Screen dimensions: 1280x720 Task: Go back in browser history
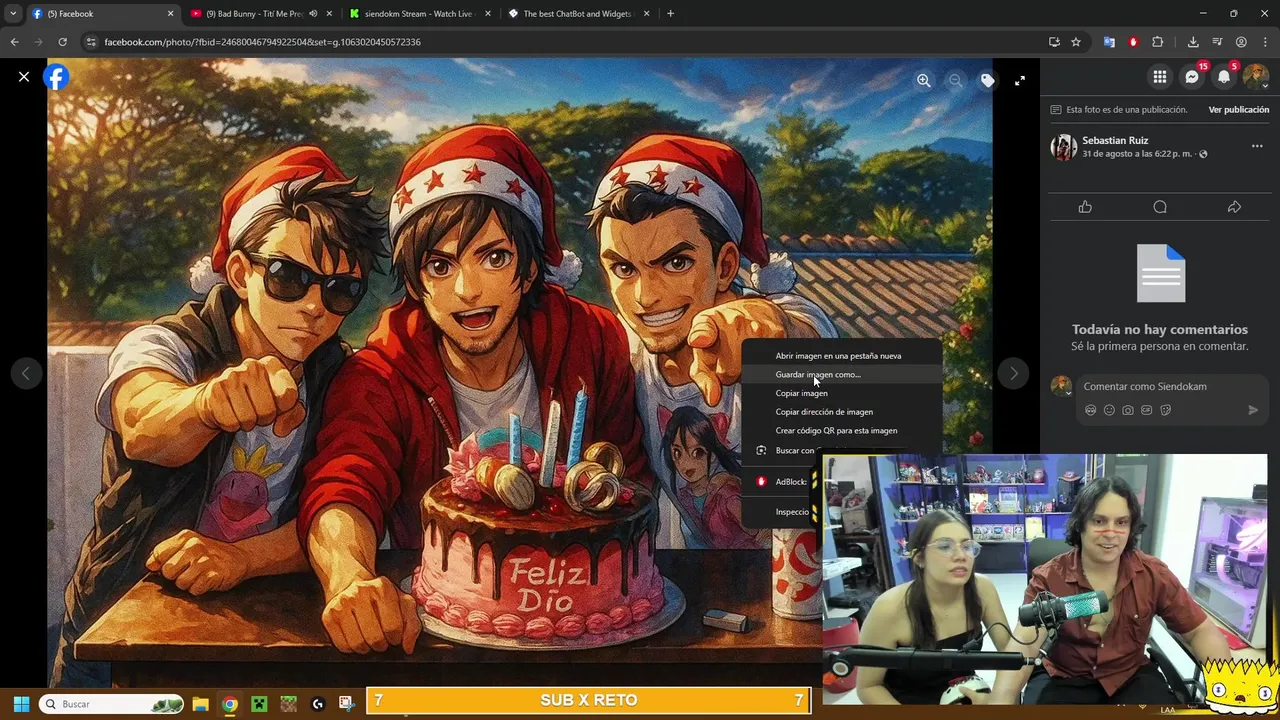point(14,42)
